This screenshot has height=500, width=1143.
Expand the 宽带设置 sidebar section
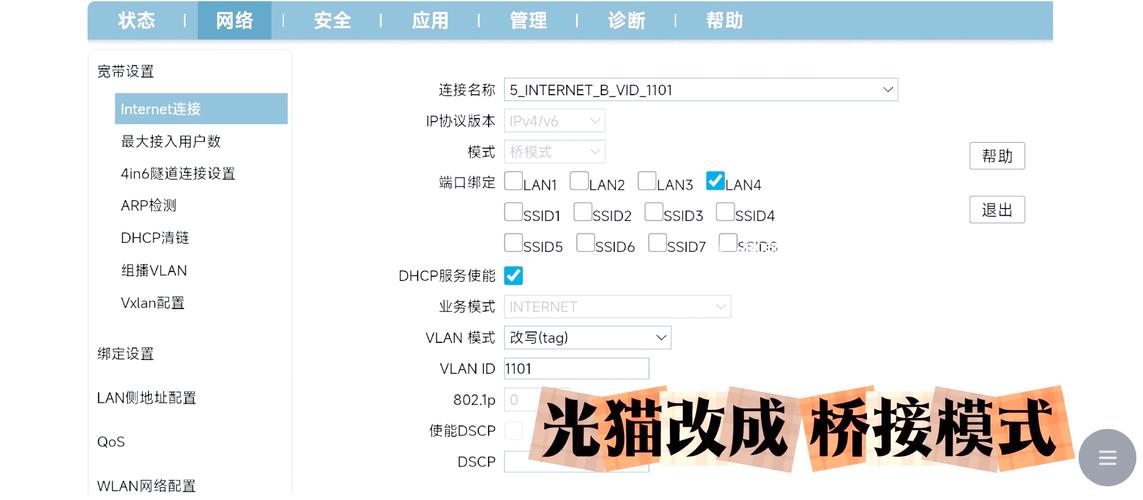pyautogui.click(x=125, y=71)
